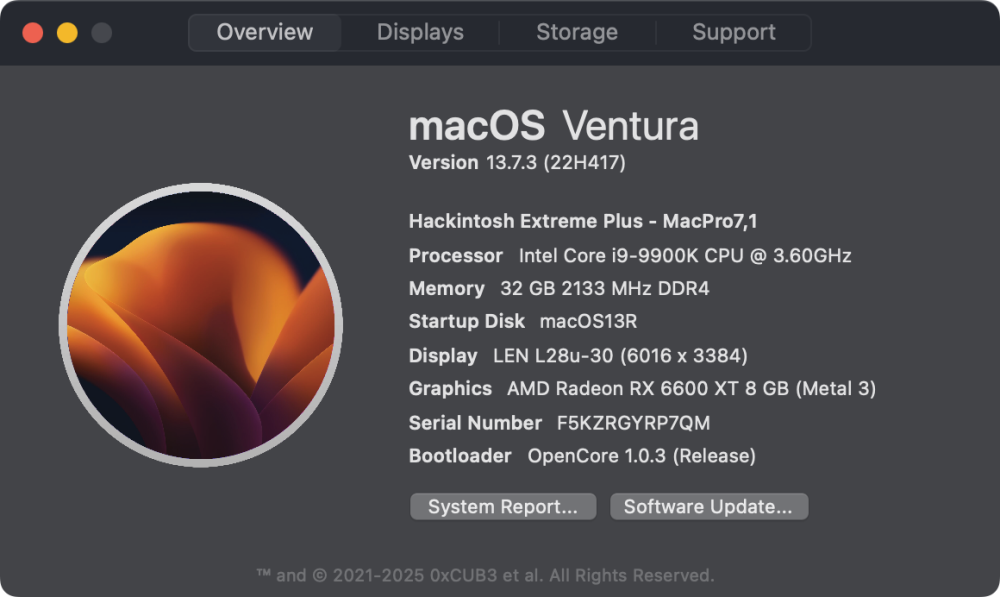Minimize the window with yellow button

click(67, 33)
